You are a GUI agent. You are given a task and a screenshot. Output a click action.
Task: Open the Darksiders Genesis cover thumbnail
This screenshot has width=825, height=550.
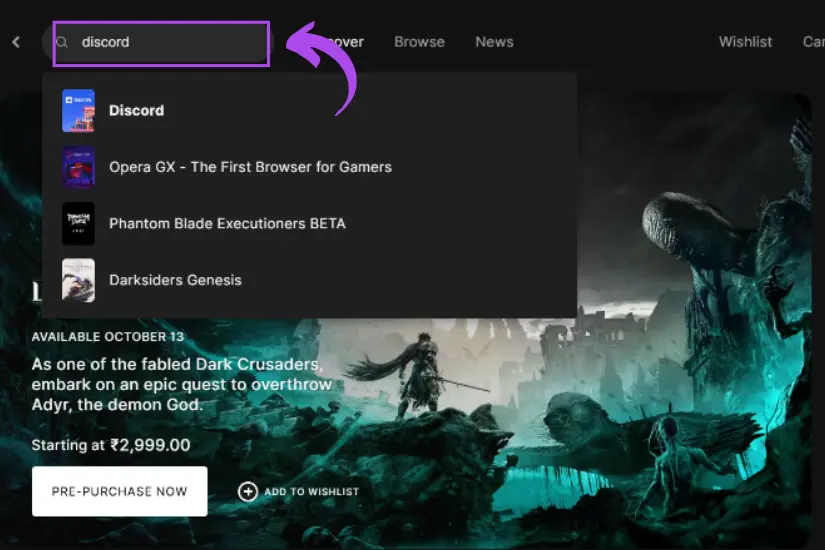pyautogui.click(x=78, y=280)
